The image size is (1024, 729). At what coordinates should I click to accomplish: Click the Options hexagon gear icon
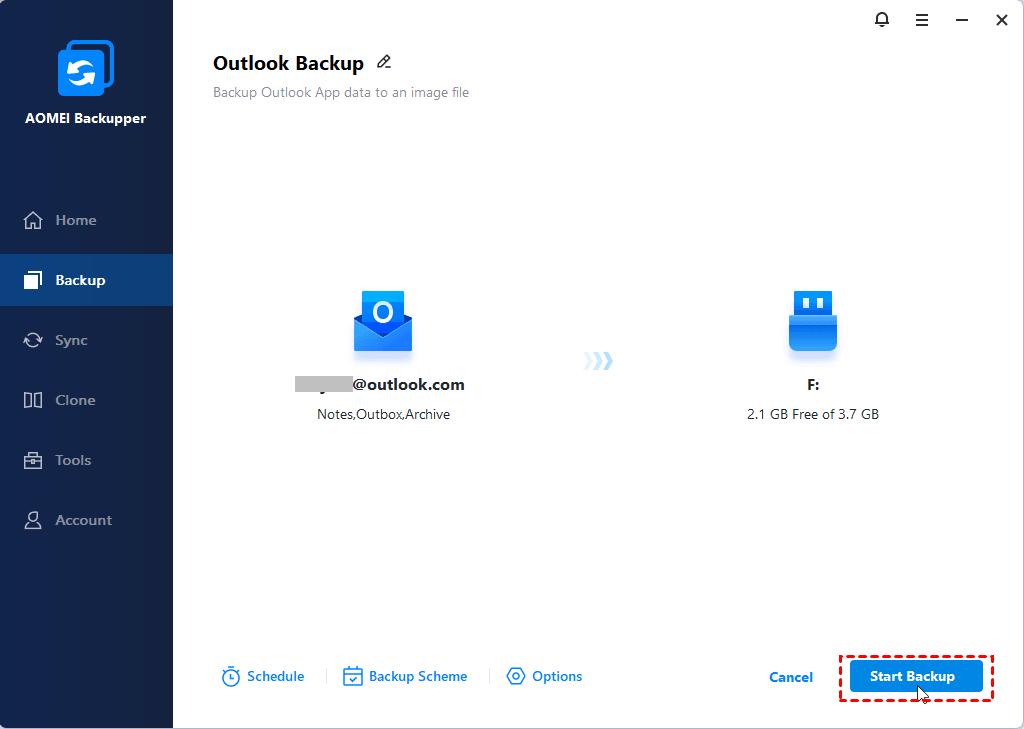[x=516, y=677]
